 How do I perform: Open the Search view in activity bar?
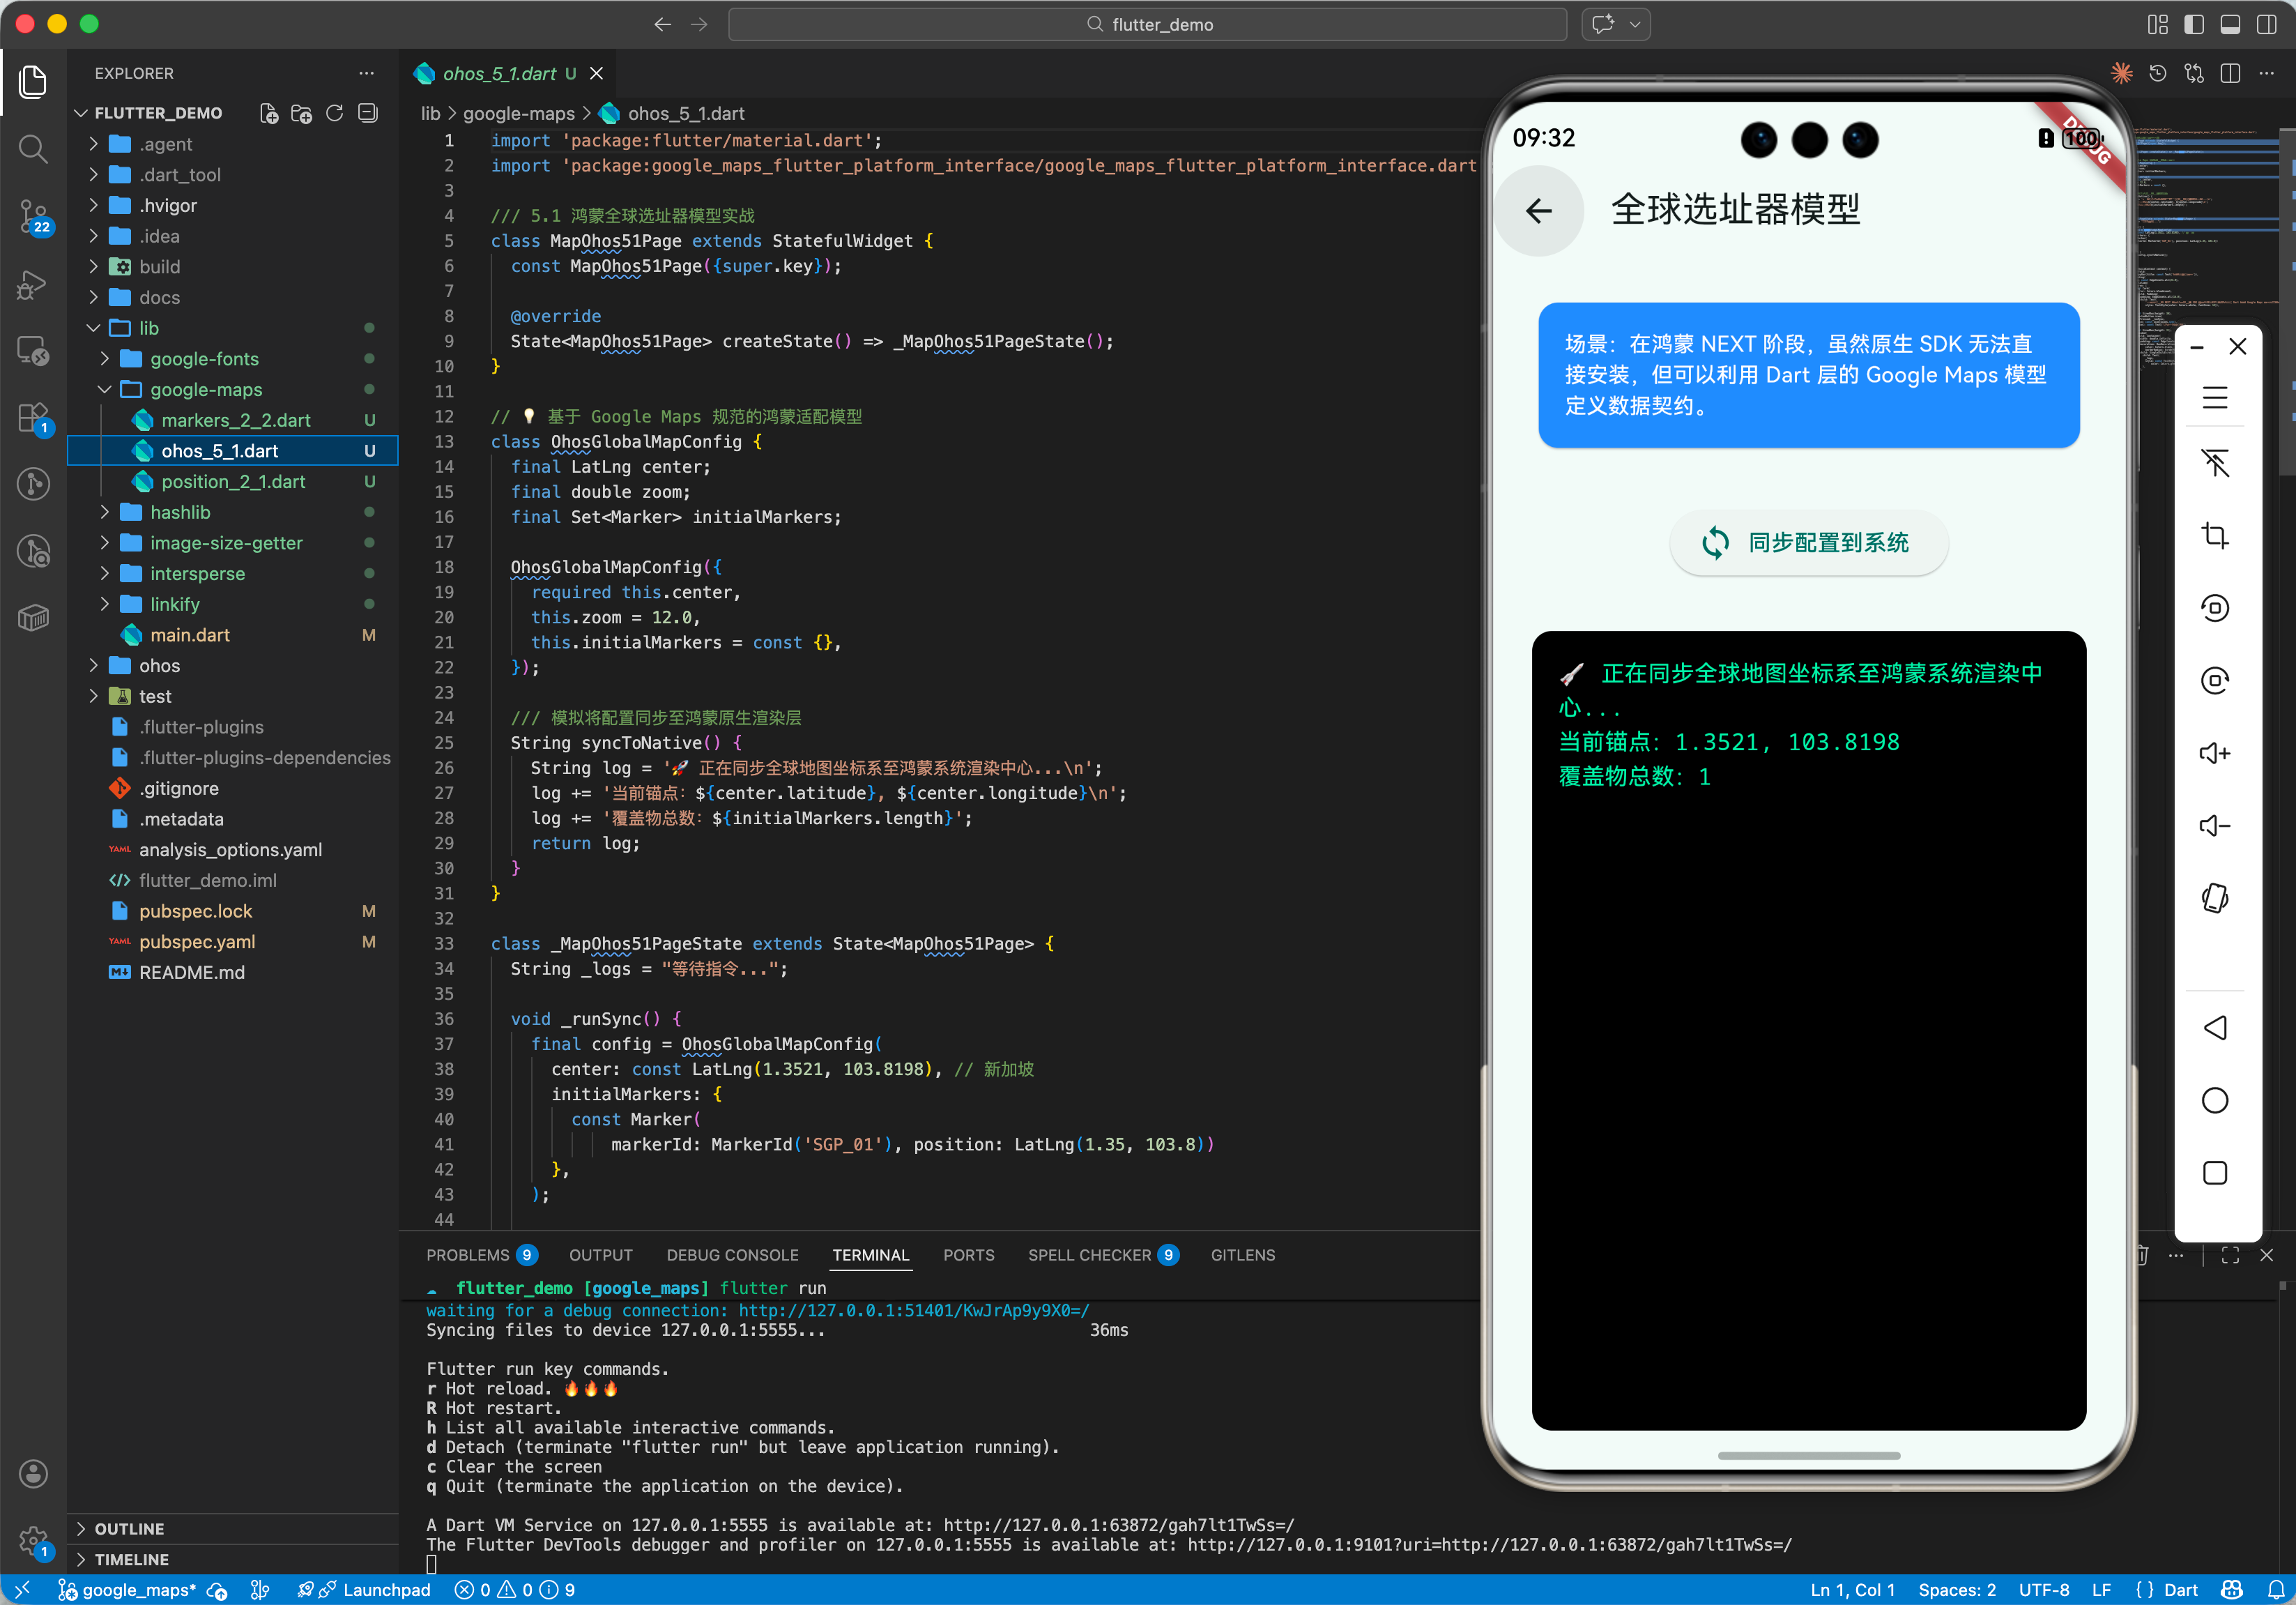click(x=33, y=150)
